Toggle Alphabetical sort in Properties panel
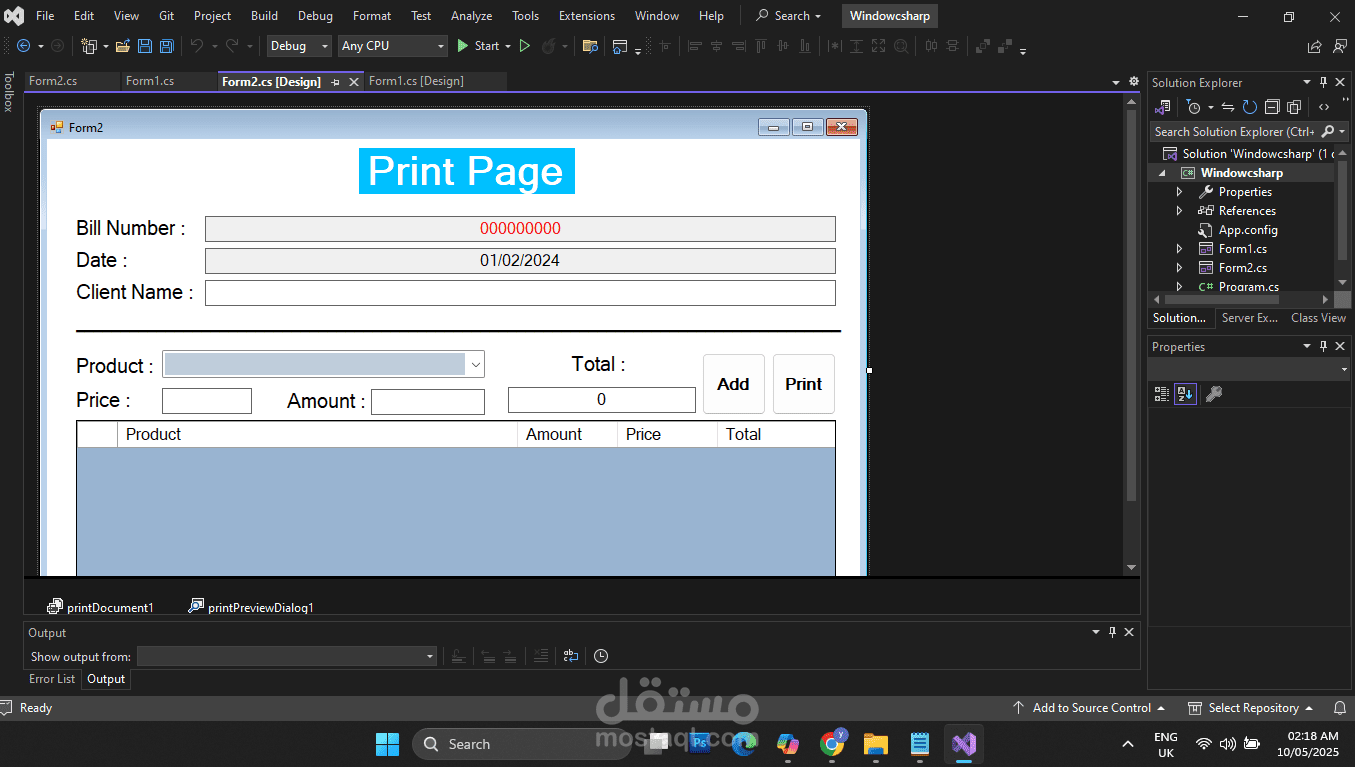Image resolution: width=1355 pixels, height=767 pixels. pyautogui.click(x=1185, y=394)
